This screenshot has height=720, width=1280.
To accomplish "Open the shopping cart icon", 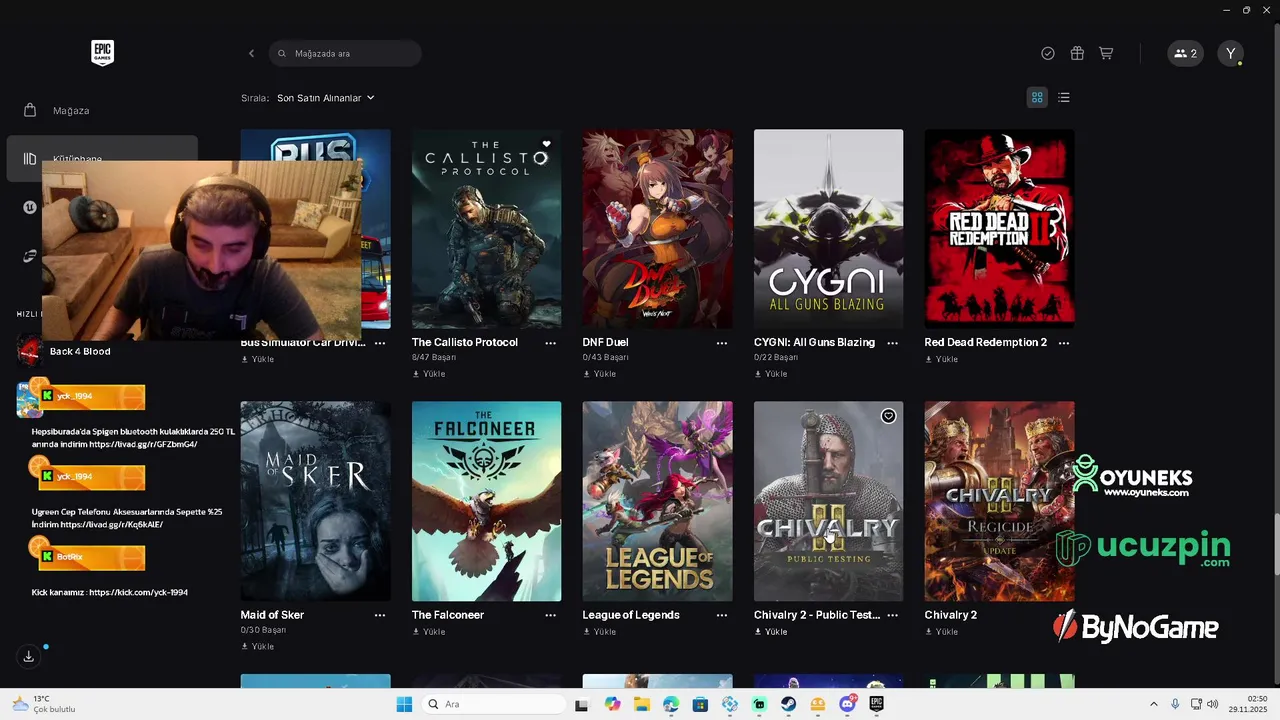I will [x=1106, y=53].
